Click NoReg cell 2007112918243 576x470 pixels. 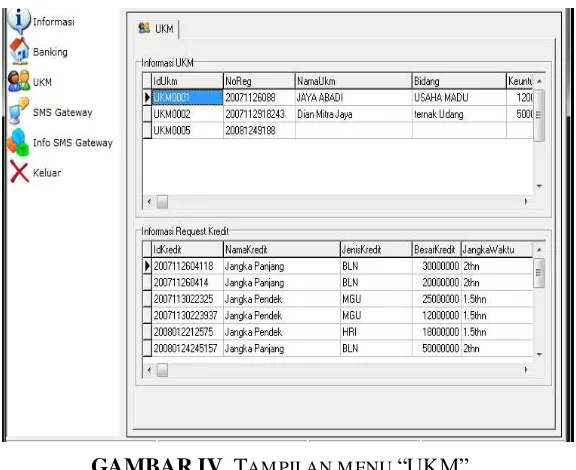tap(259, 114)
